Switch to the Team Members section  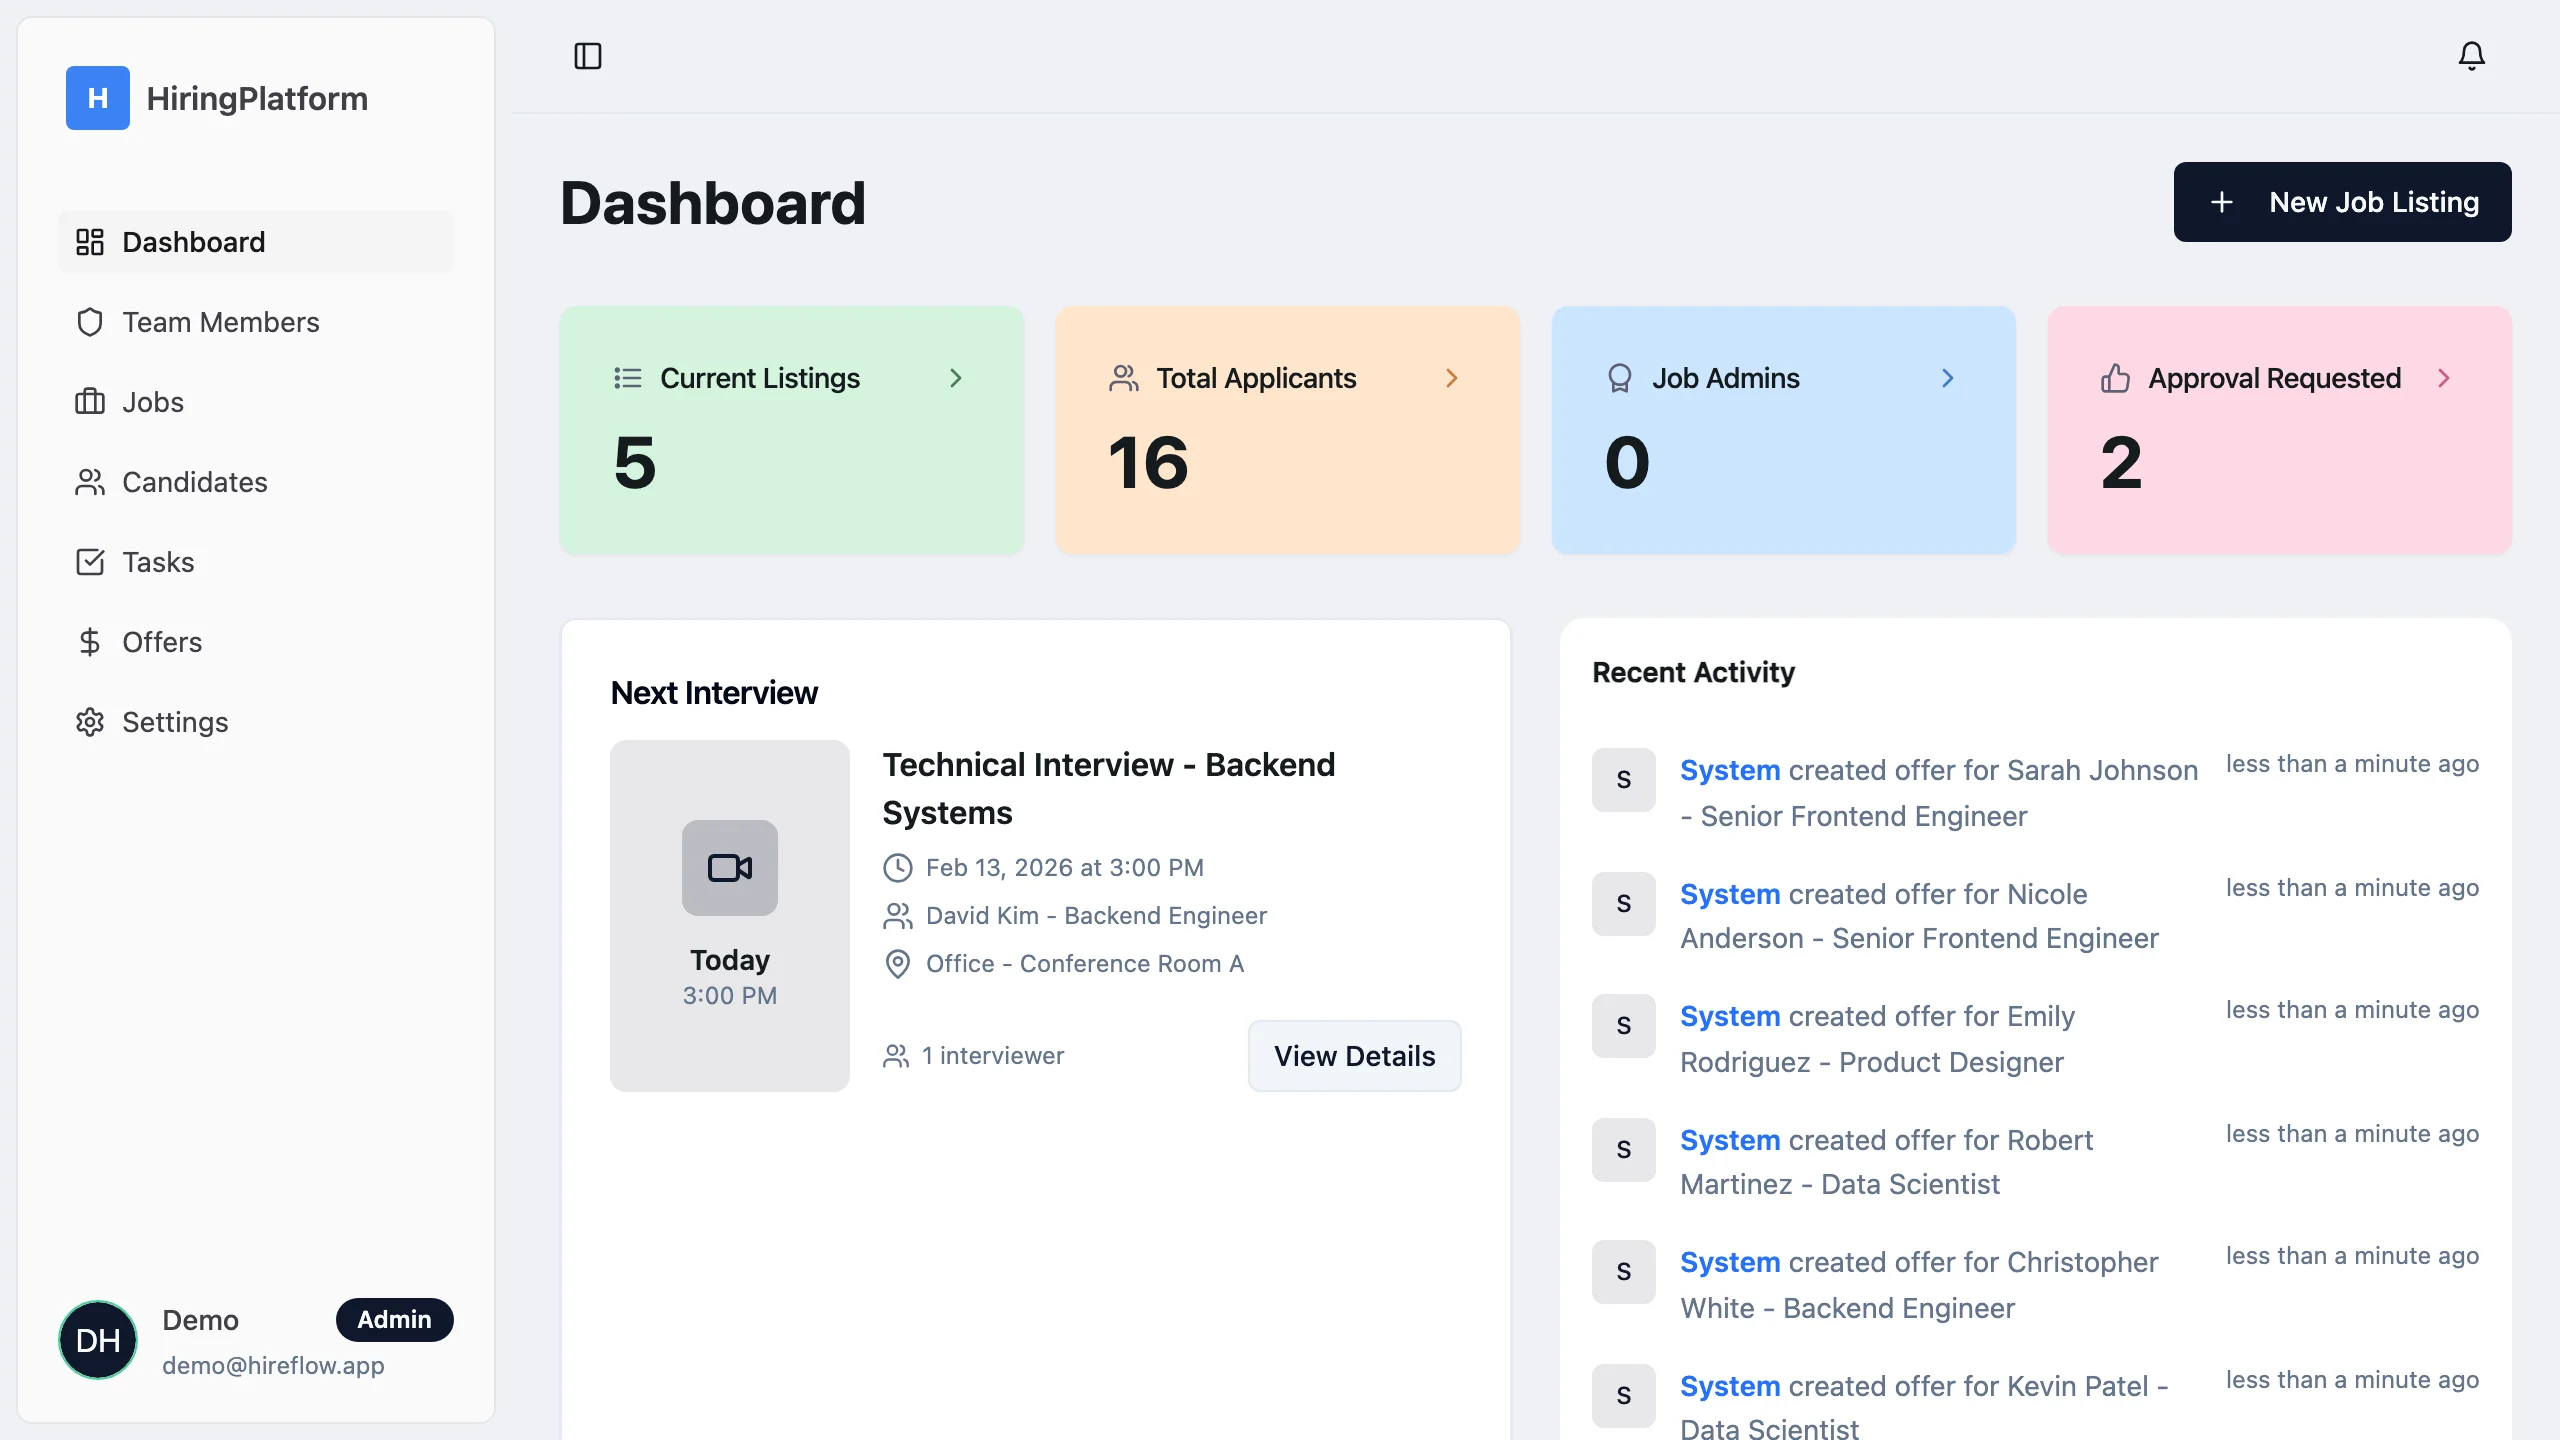[220, 322]
